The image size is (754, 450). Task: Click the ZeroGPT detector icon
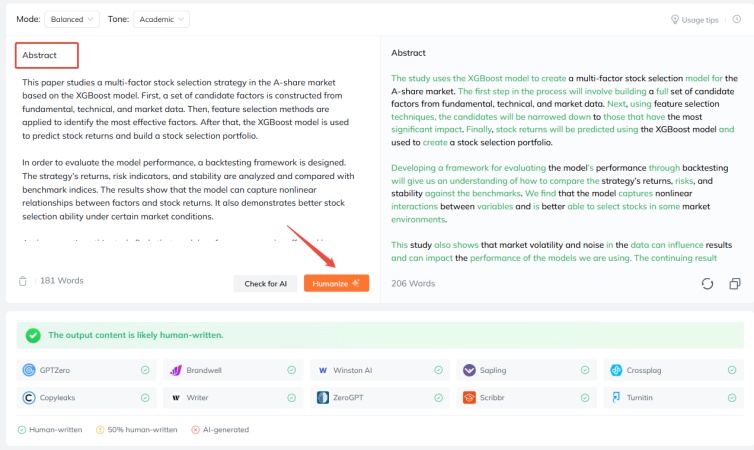(323, 397)
